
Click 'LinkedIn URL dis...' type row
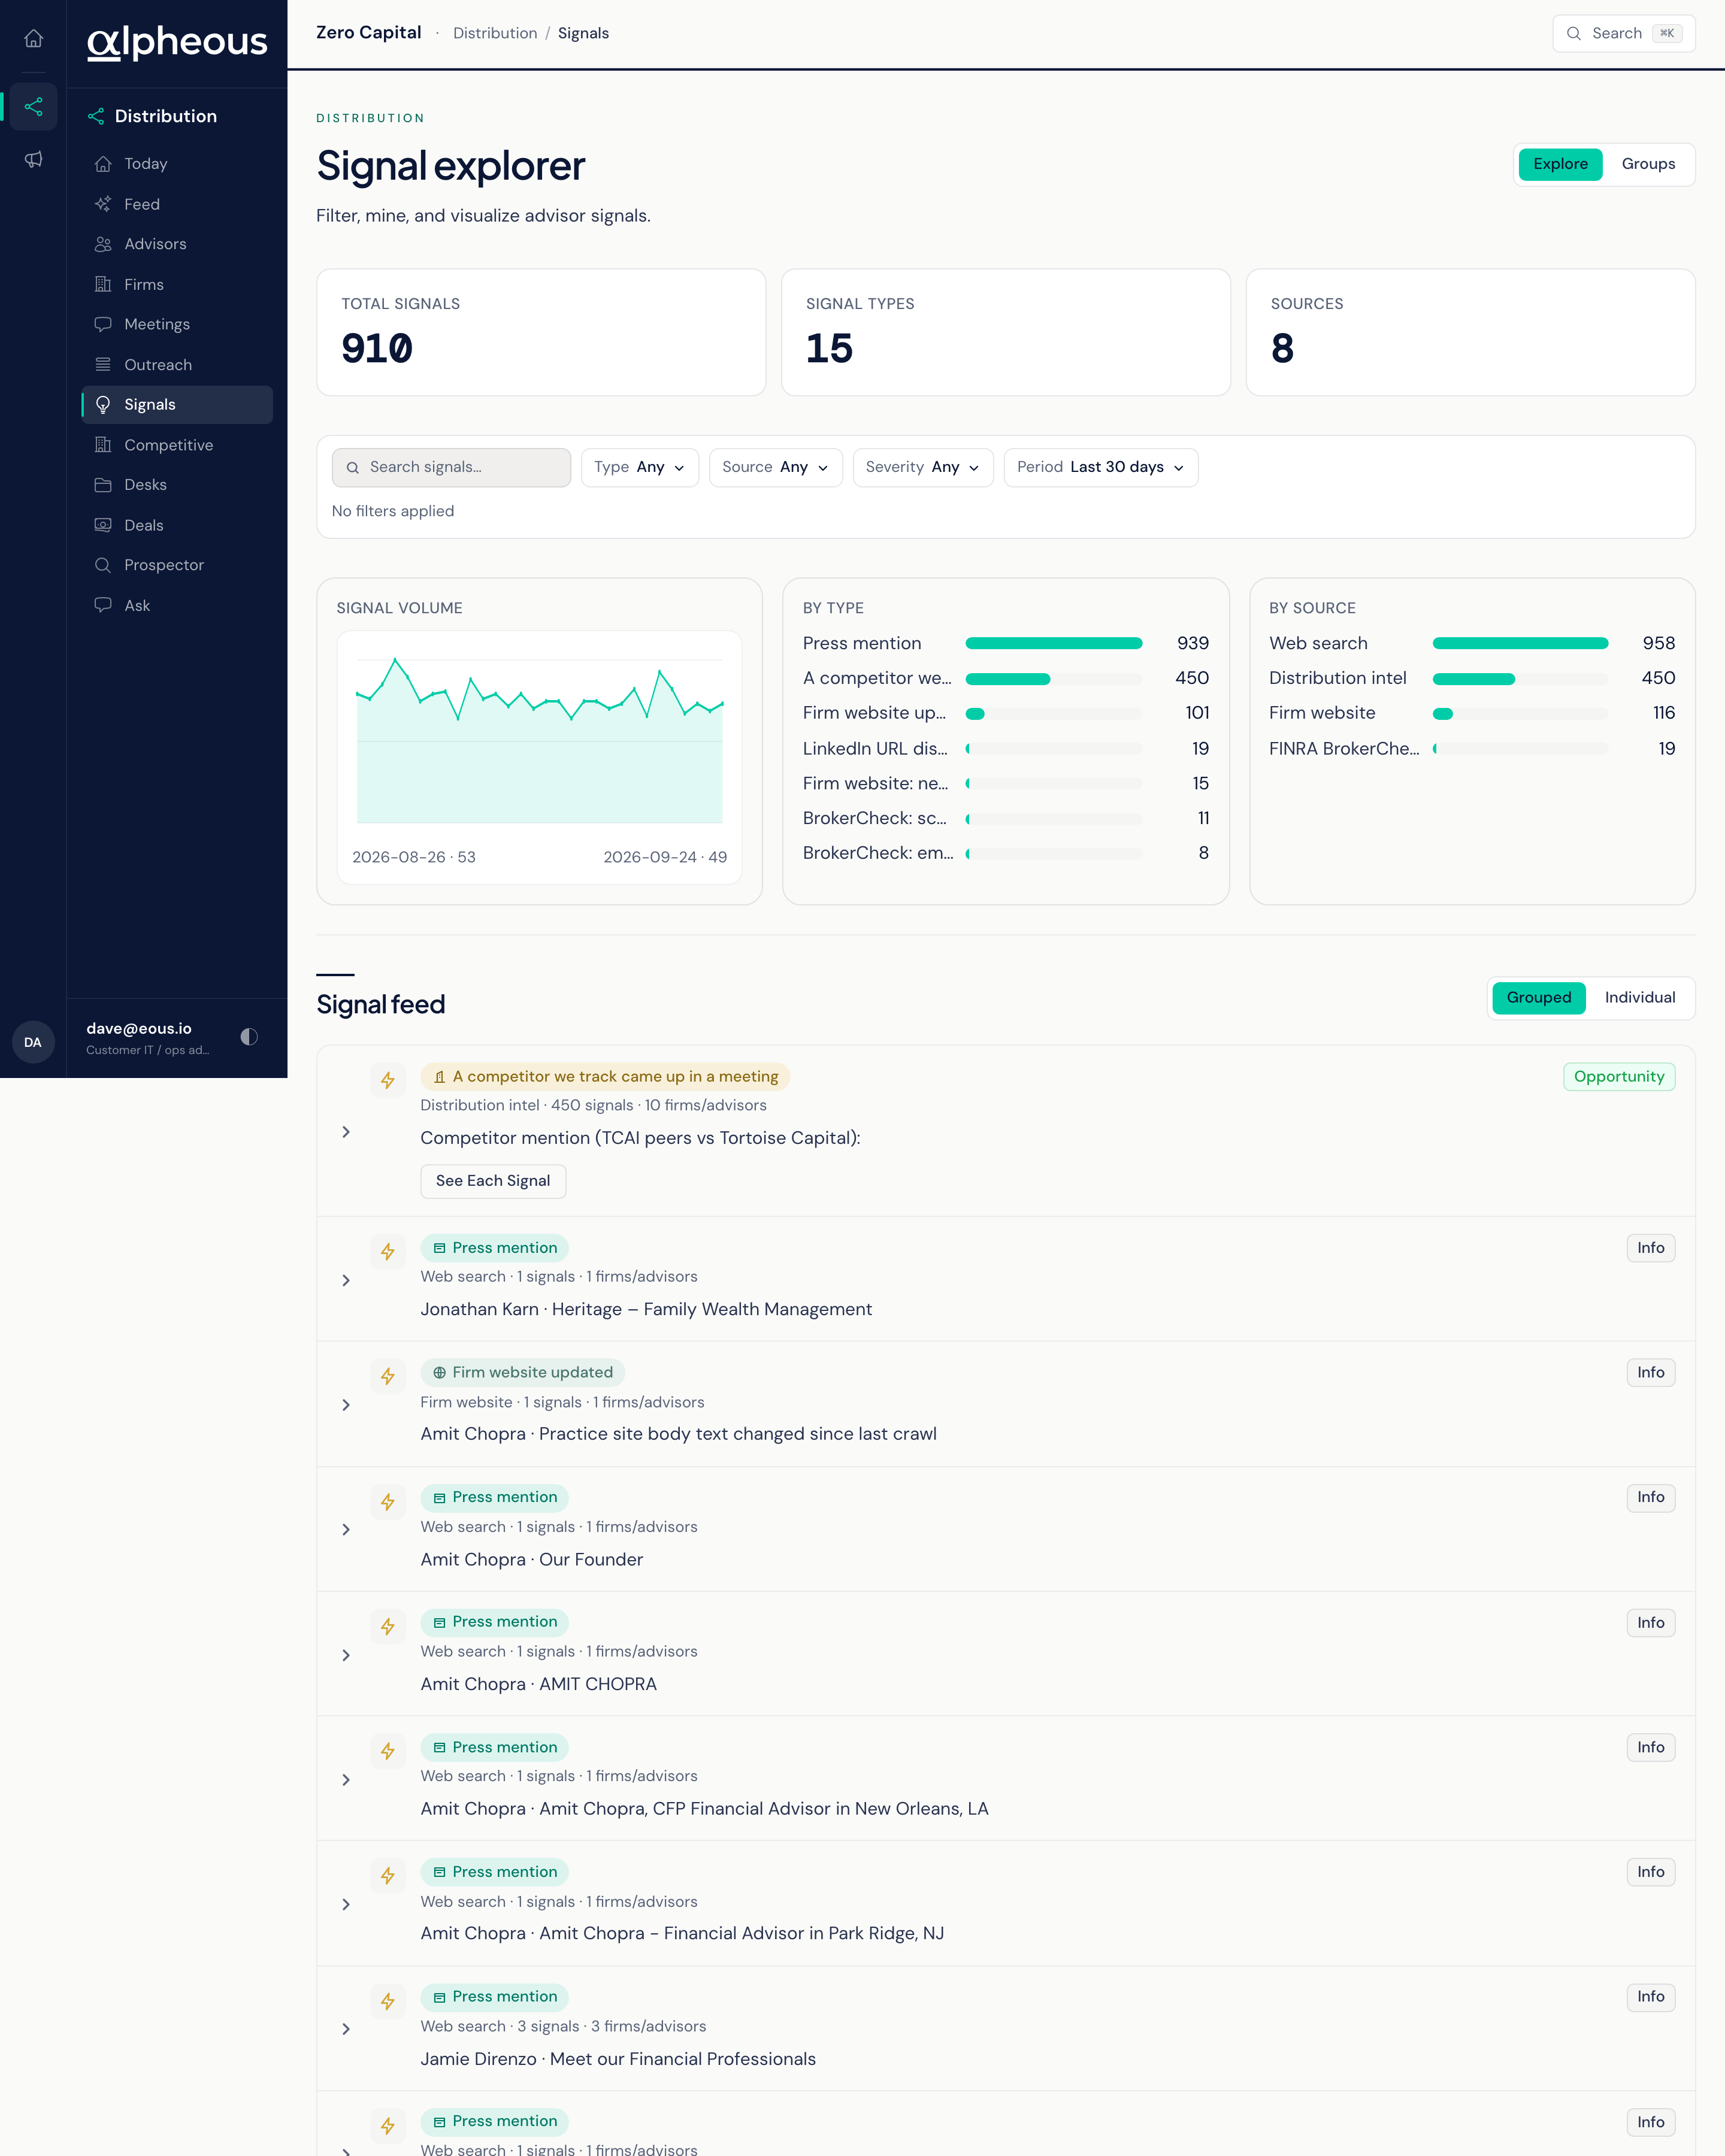click(1005, 748)
